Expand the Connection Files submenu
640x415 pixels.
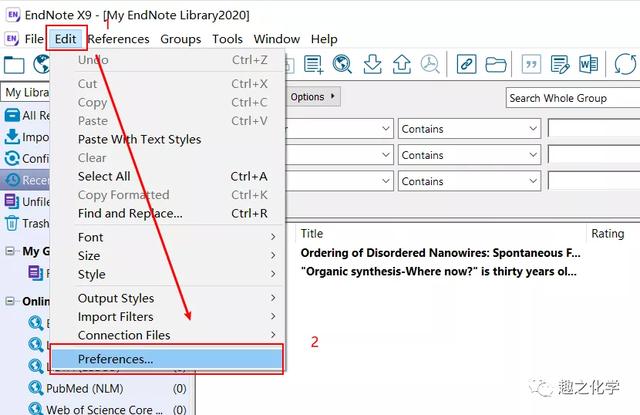[x=167, y=335]
